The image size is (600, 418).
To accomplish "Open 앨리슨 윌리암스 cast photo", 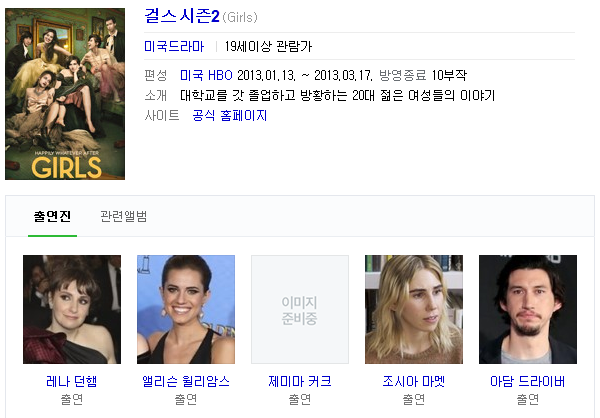I will point(186,309).
